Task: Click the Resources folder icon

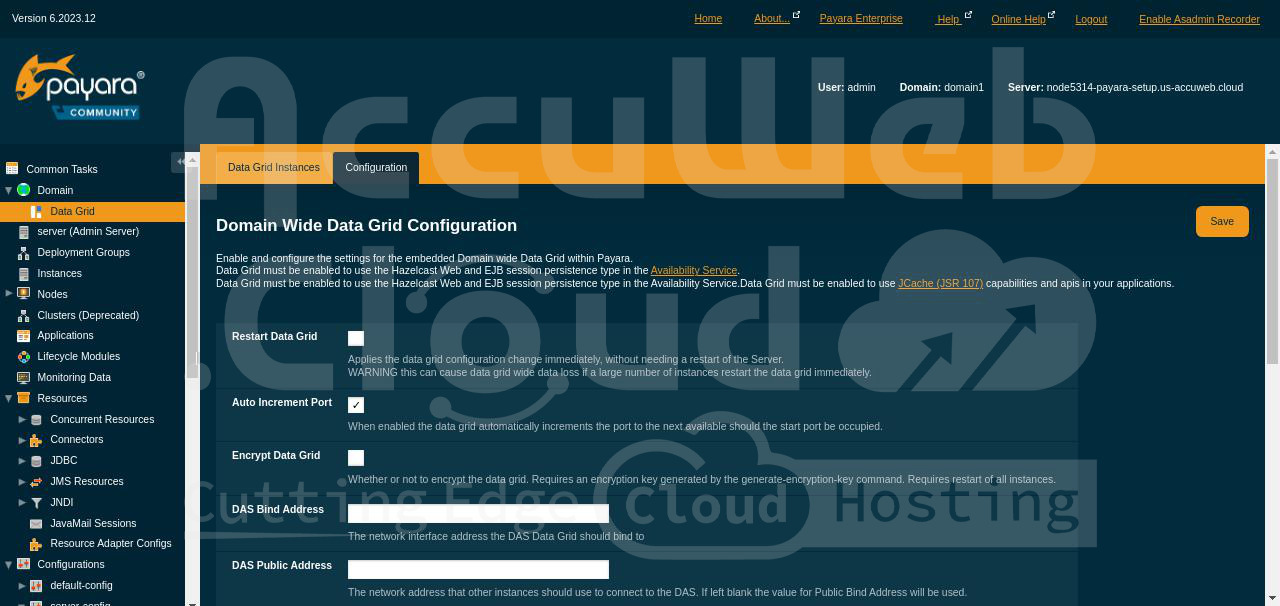Action: [x=24, y=398]
